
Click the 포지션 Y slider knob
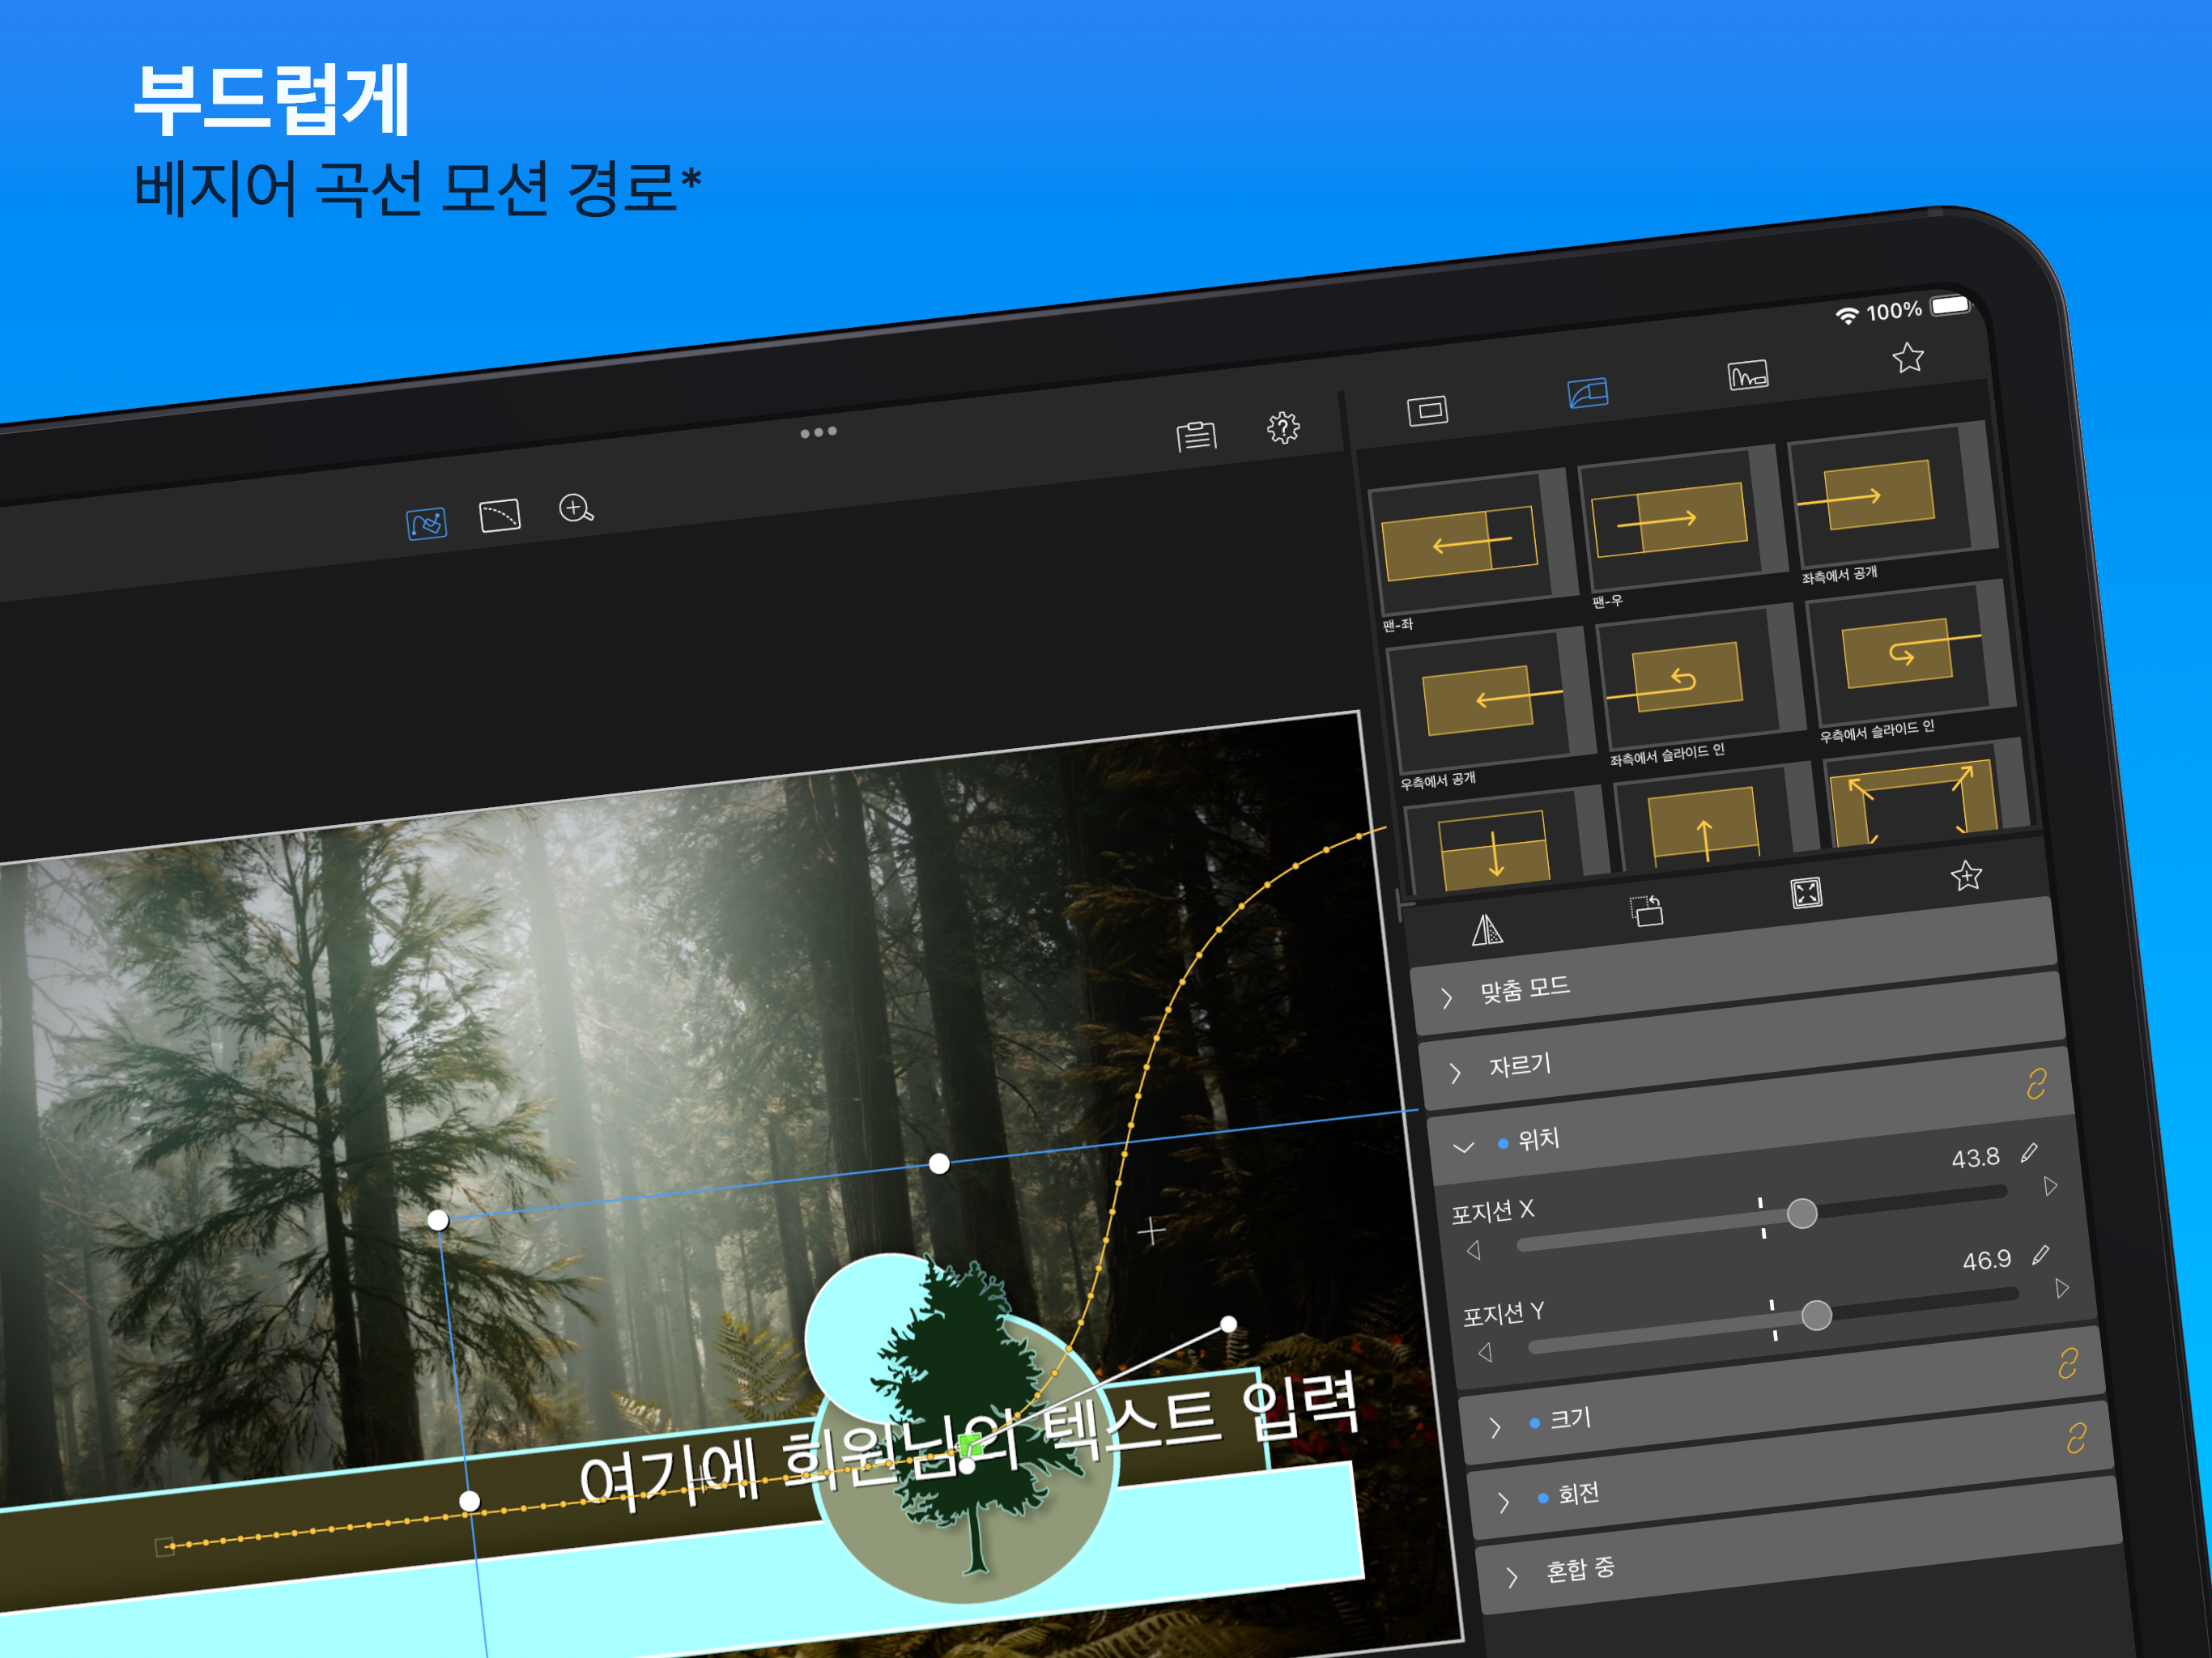click(x=1816, y=1315)
